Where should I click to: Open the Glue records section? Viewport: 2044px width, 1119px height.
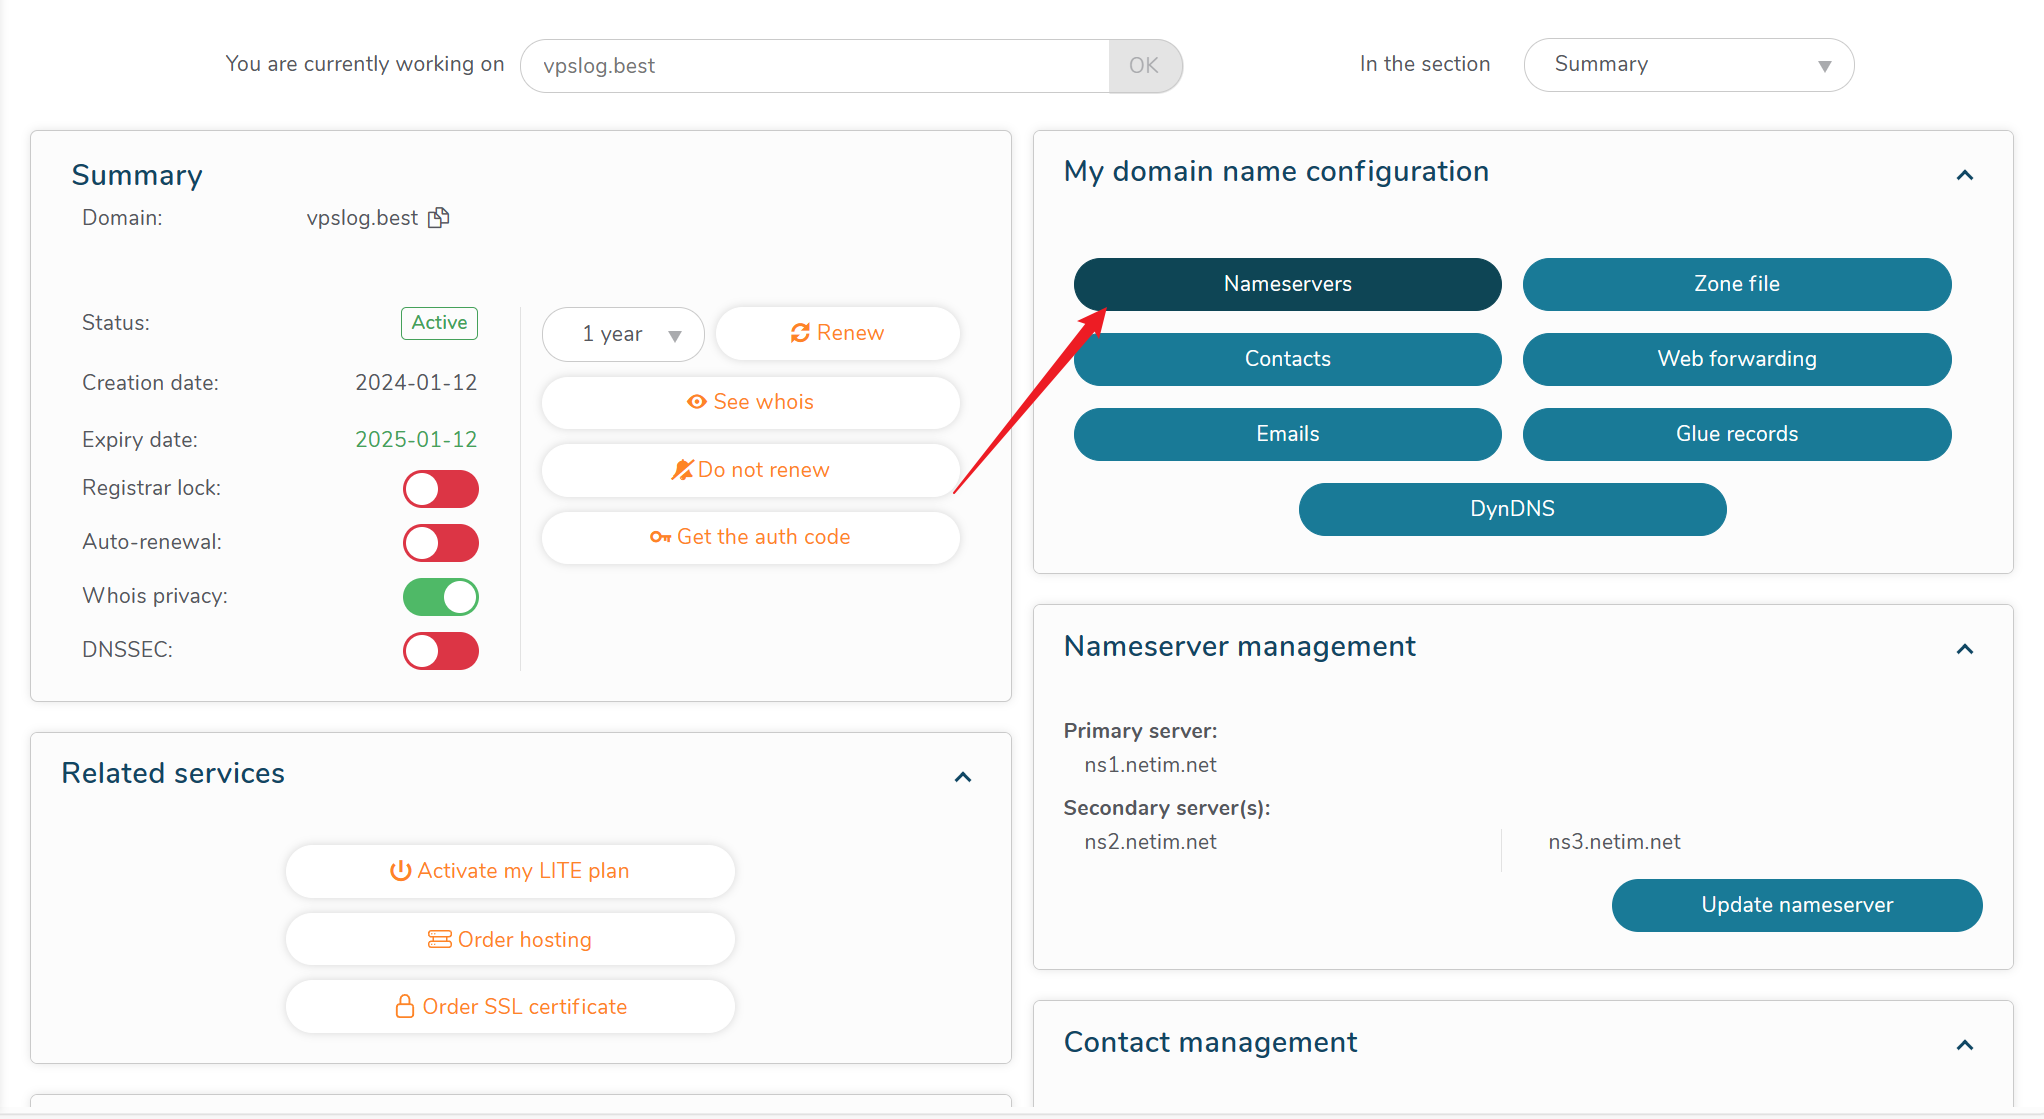pos(1736,434)
